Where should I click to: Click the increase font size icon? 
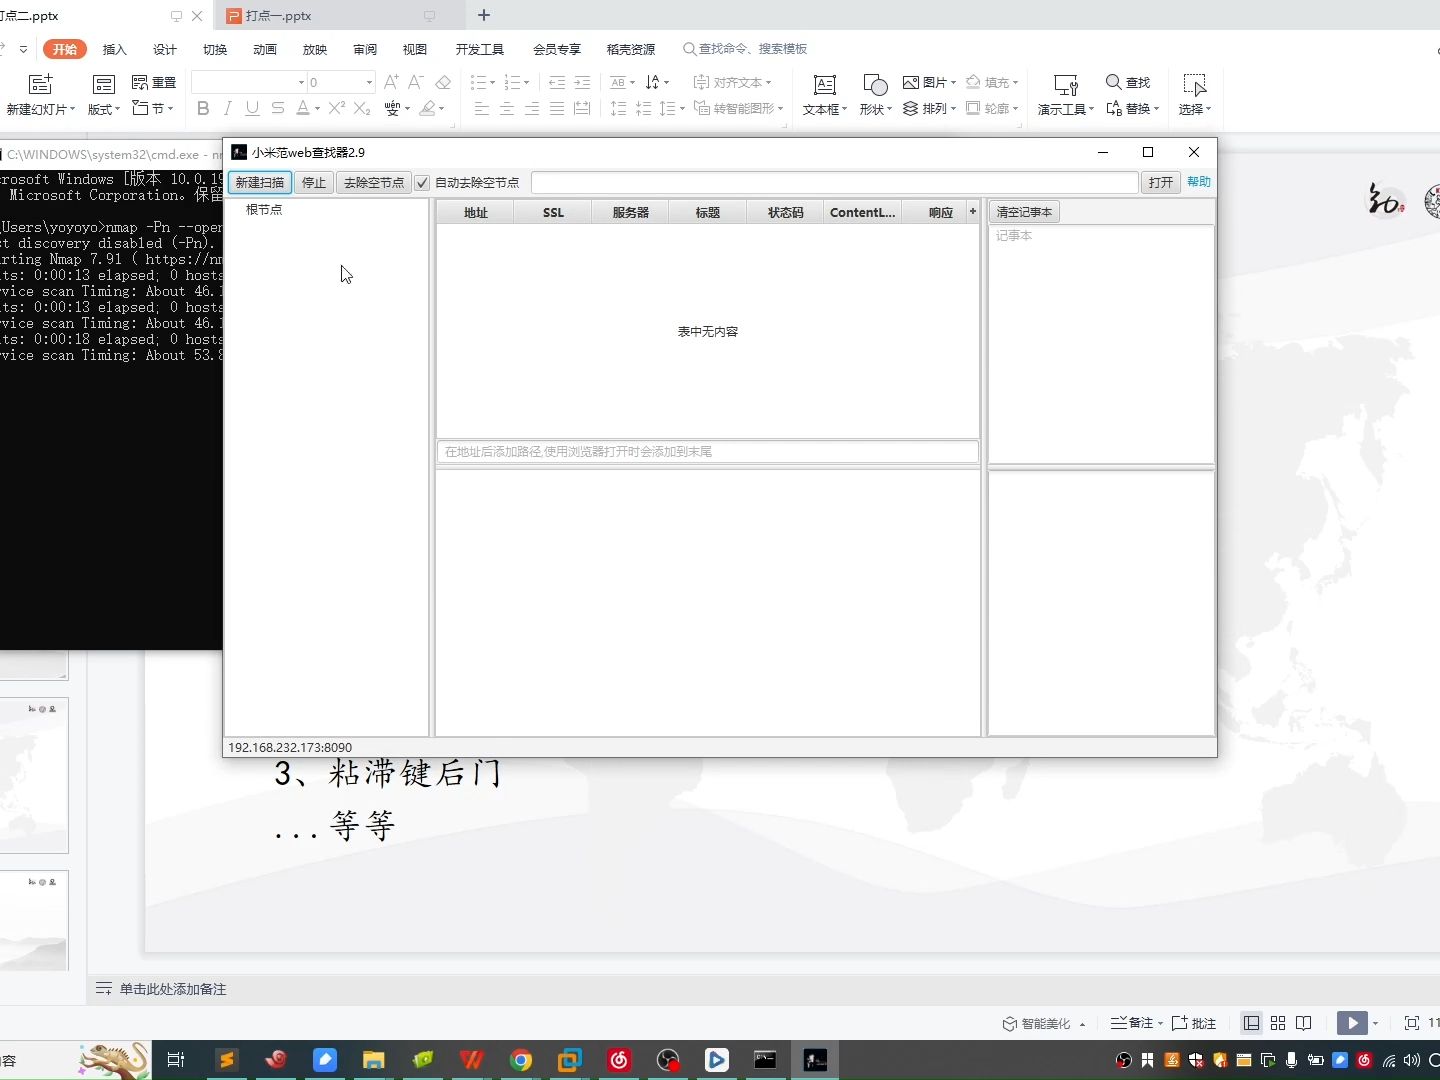click(x=391, y=82)
